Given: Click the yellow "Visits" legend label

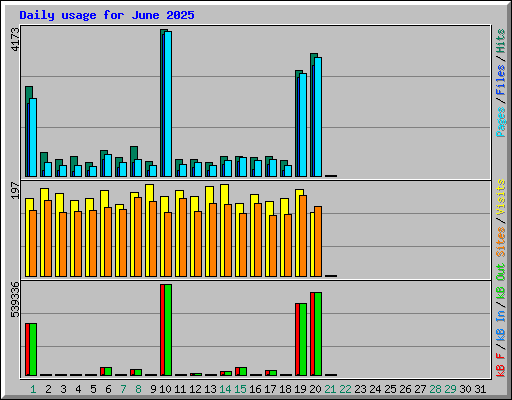Looking at the screenshot, I should (501, 197).
